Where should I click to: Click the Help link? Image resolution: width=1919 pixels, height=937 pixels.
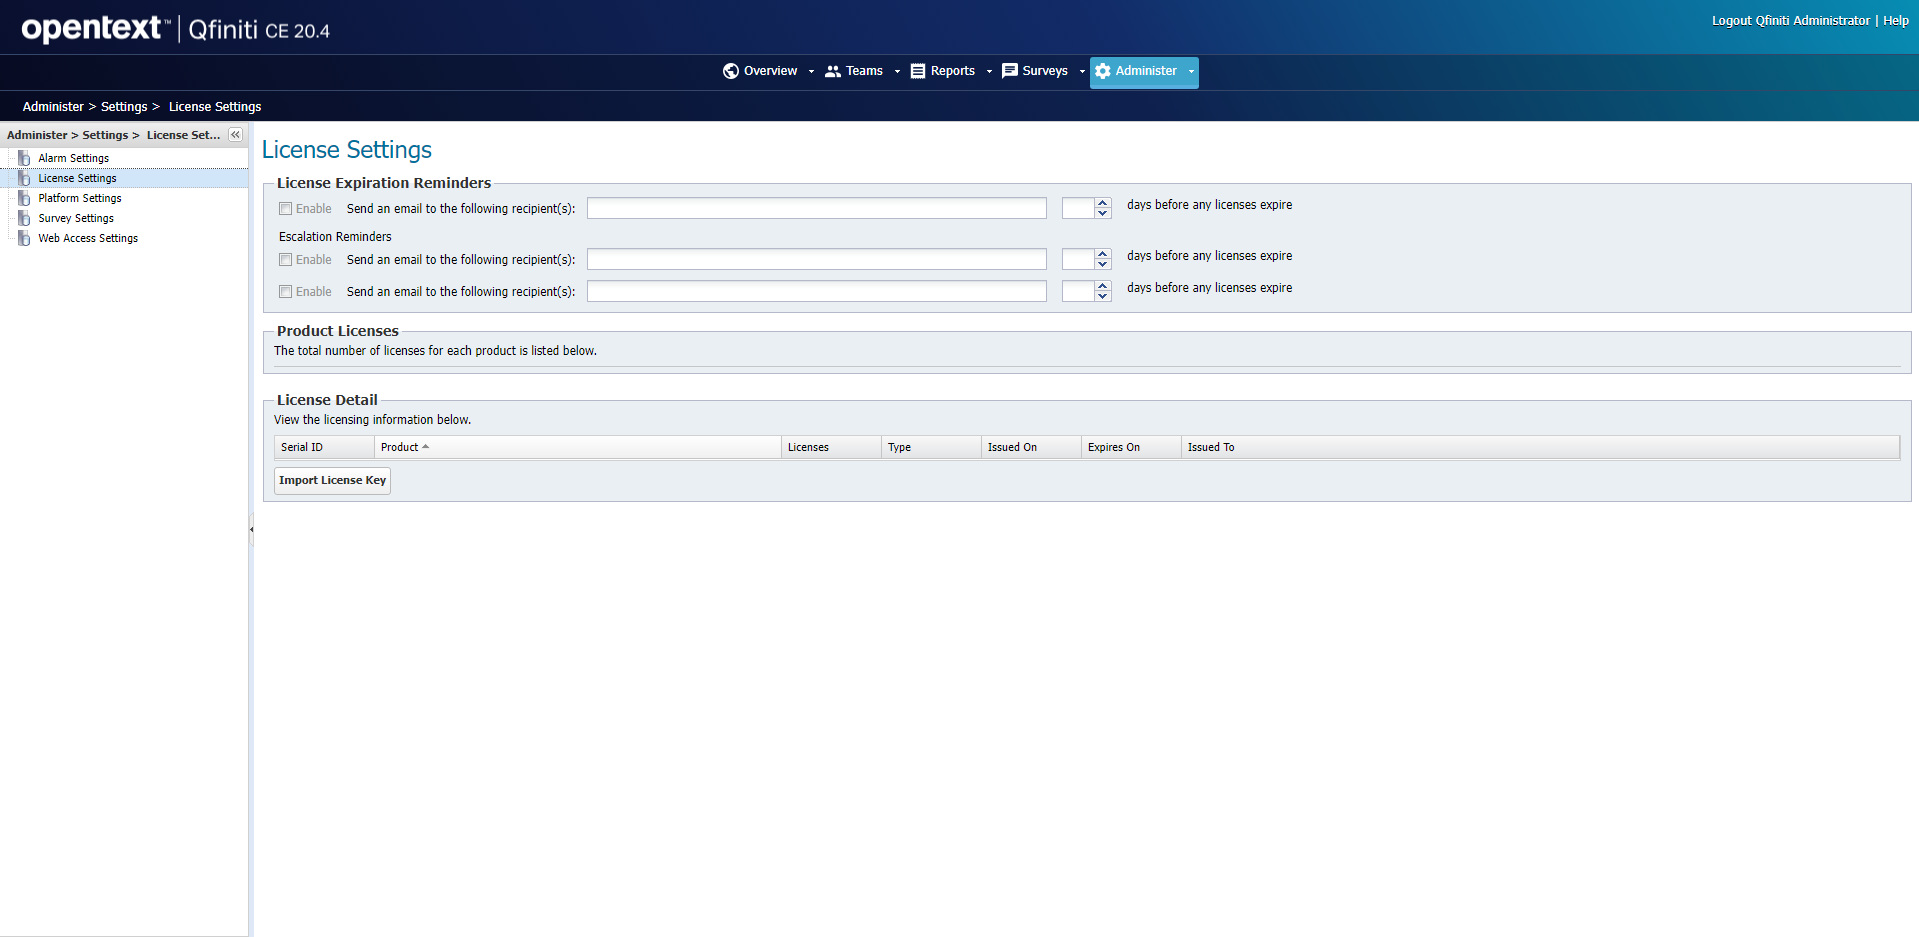point(1896,20)
